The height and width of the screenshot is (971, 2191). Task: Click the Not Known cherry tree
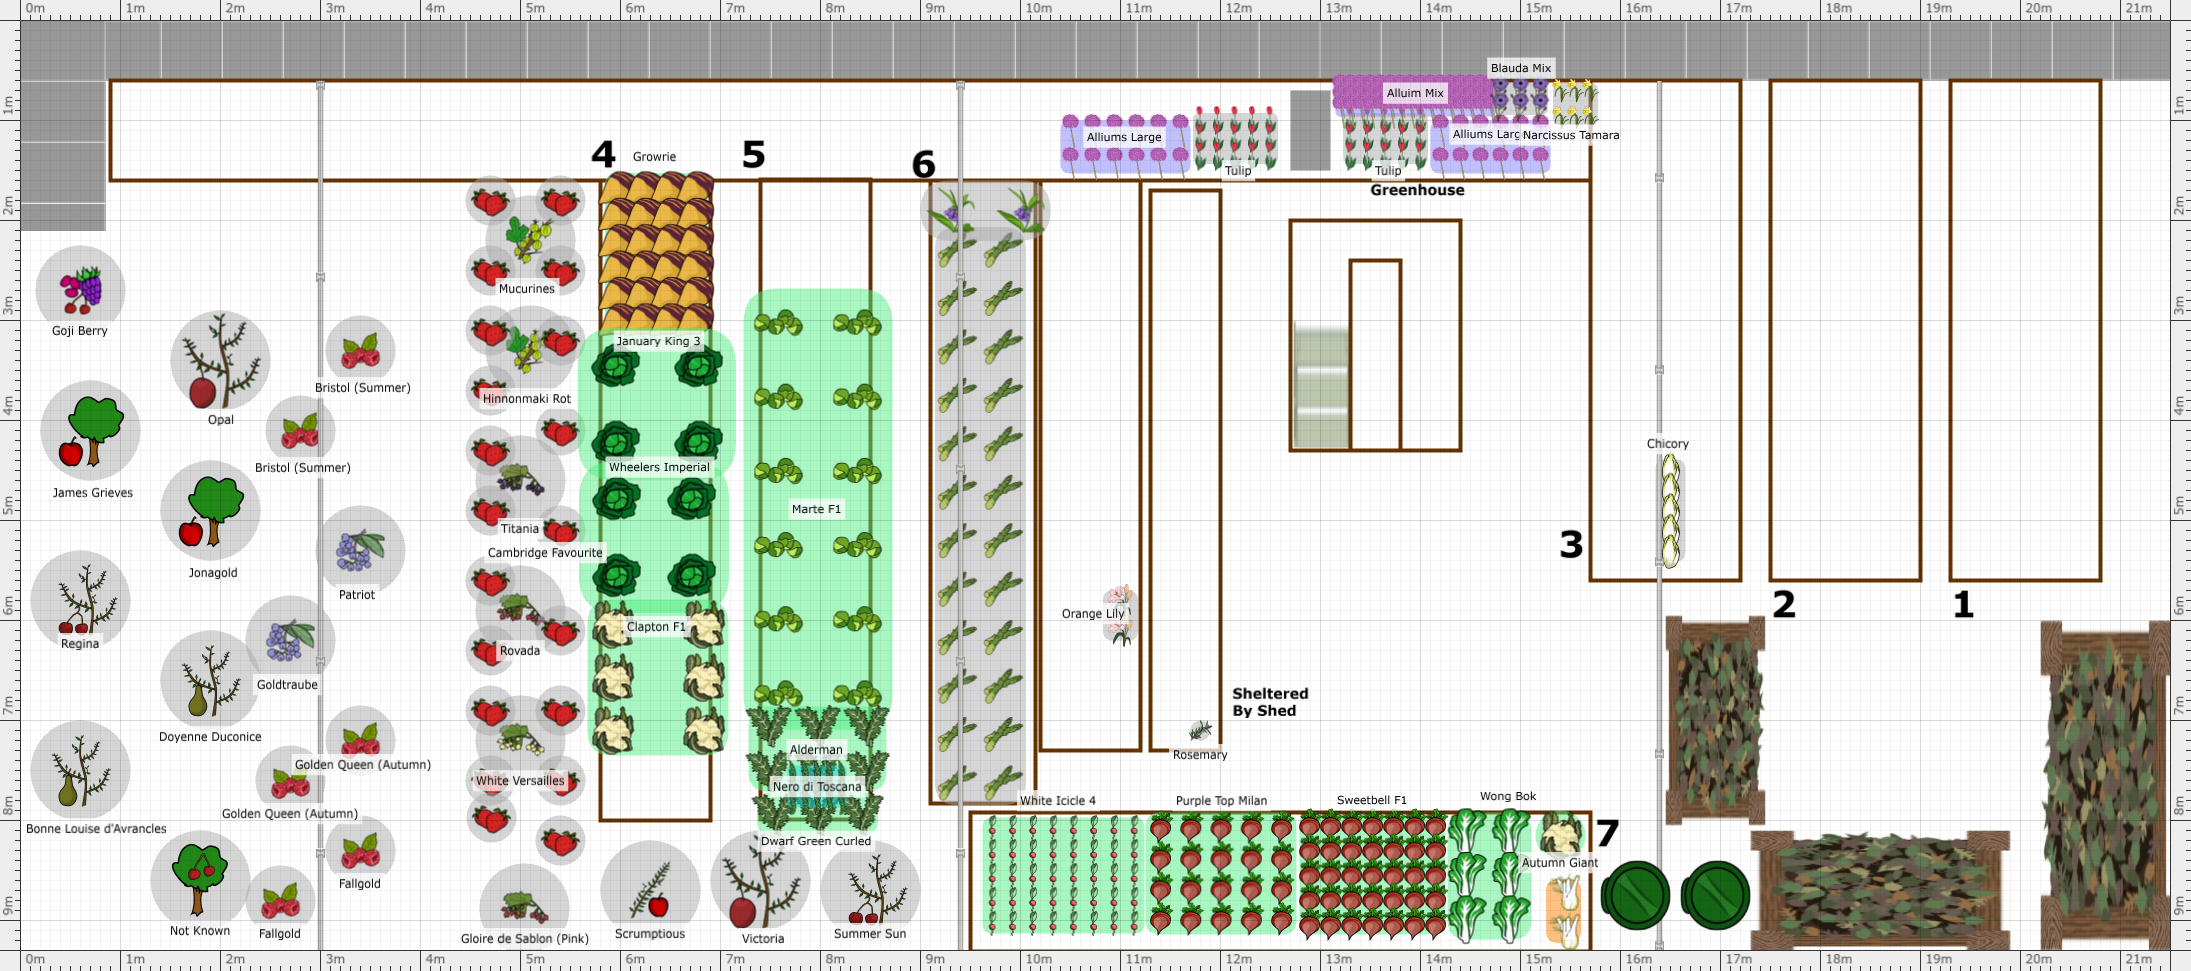pos(200,880)
